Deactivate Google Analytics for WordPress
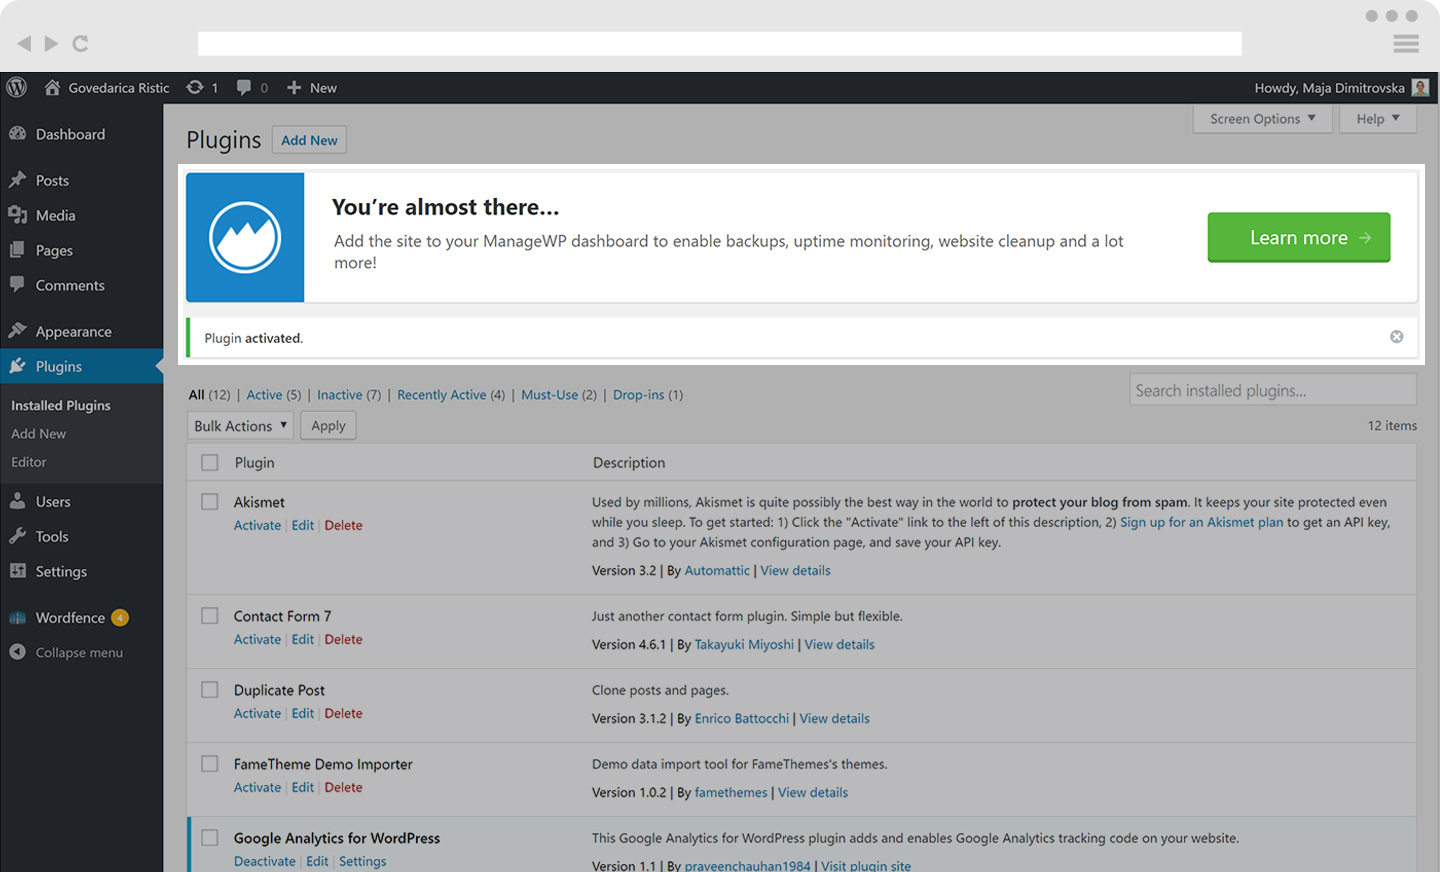 (x=265, y=861)
